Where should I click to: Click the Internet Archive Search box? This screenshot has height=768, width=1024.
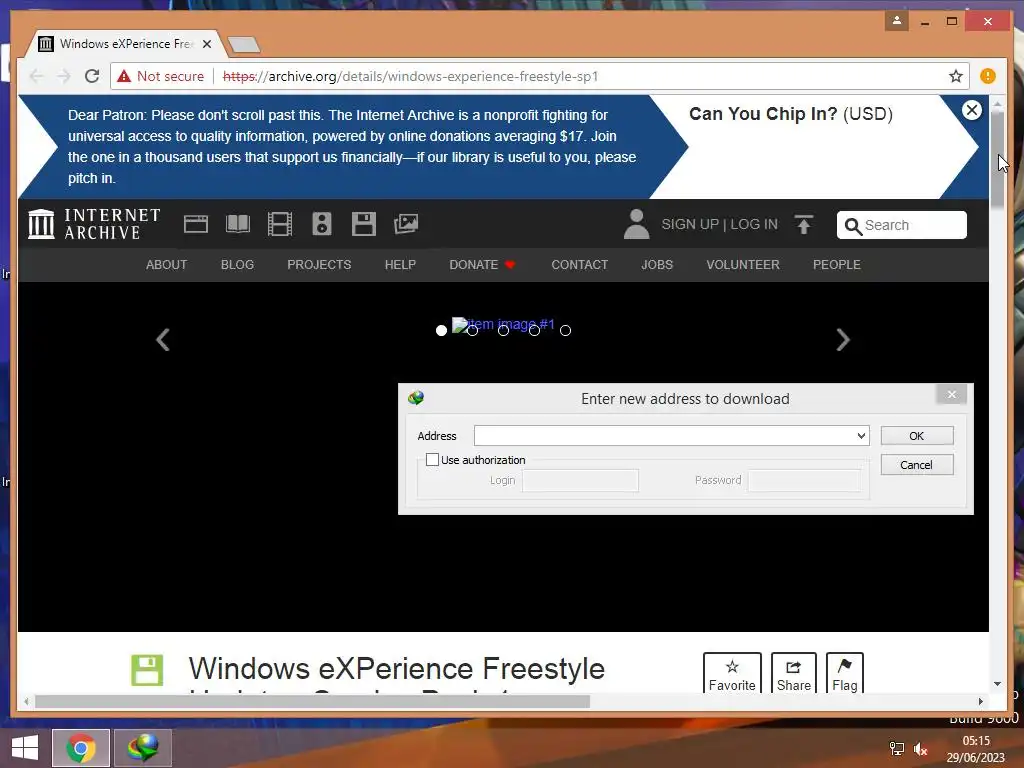[x=902, y=225]
